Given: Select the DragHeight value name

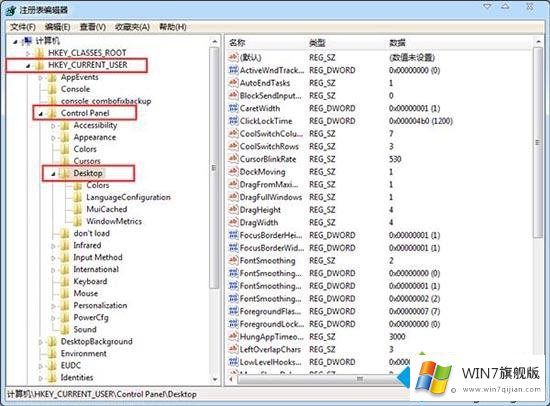Looking at the screenshot, I should coord(260,210).
